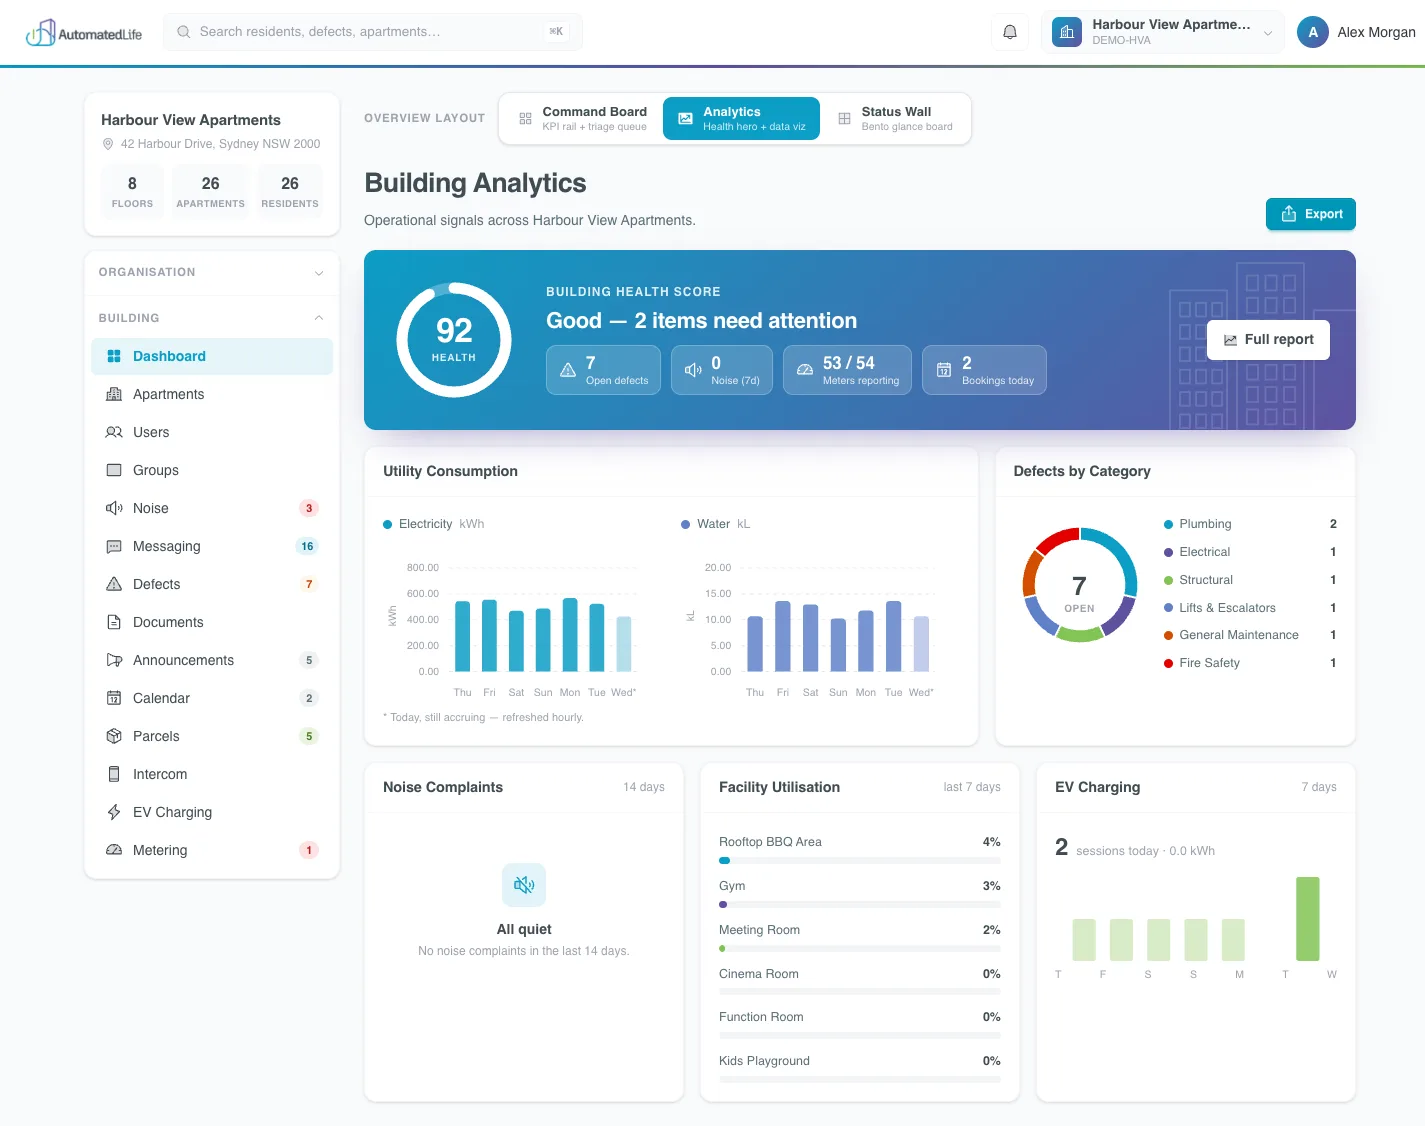Click the search magnifier icon
Viewport: 1425px width, 1126px height.
184,32
